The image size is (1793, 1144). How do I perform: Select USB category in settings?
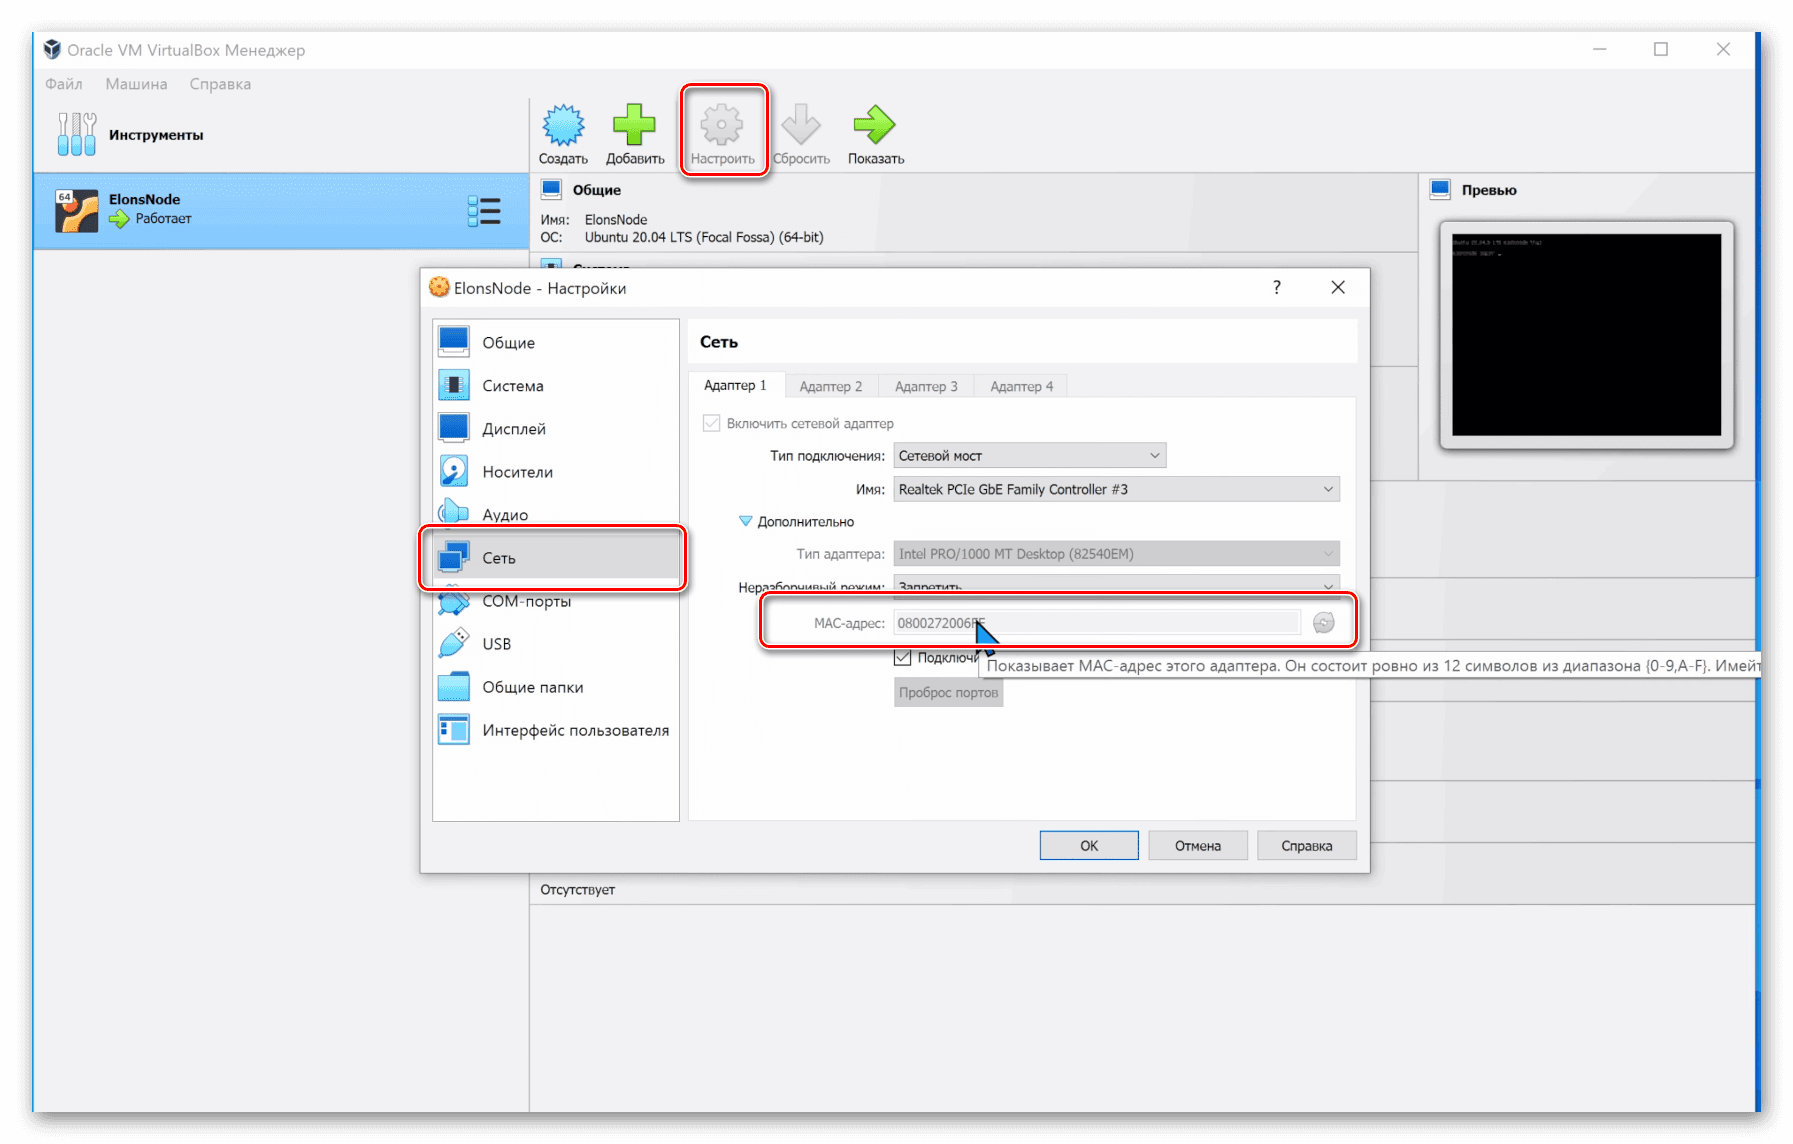pos(556,643)
